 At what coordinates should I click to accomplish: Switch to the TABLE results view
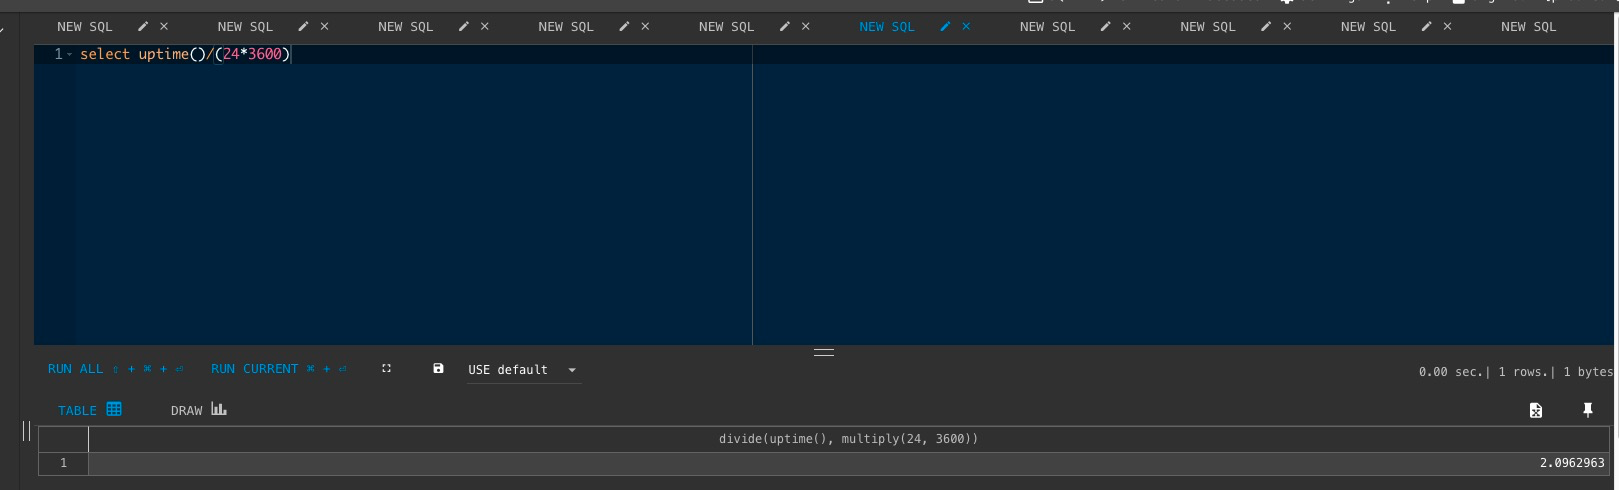pyautogui.click(x=90, y=410)
